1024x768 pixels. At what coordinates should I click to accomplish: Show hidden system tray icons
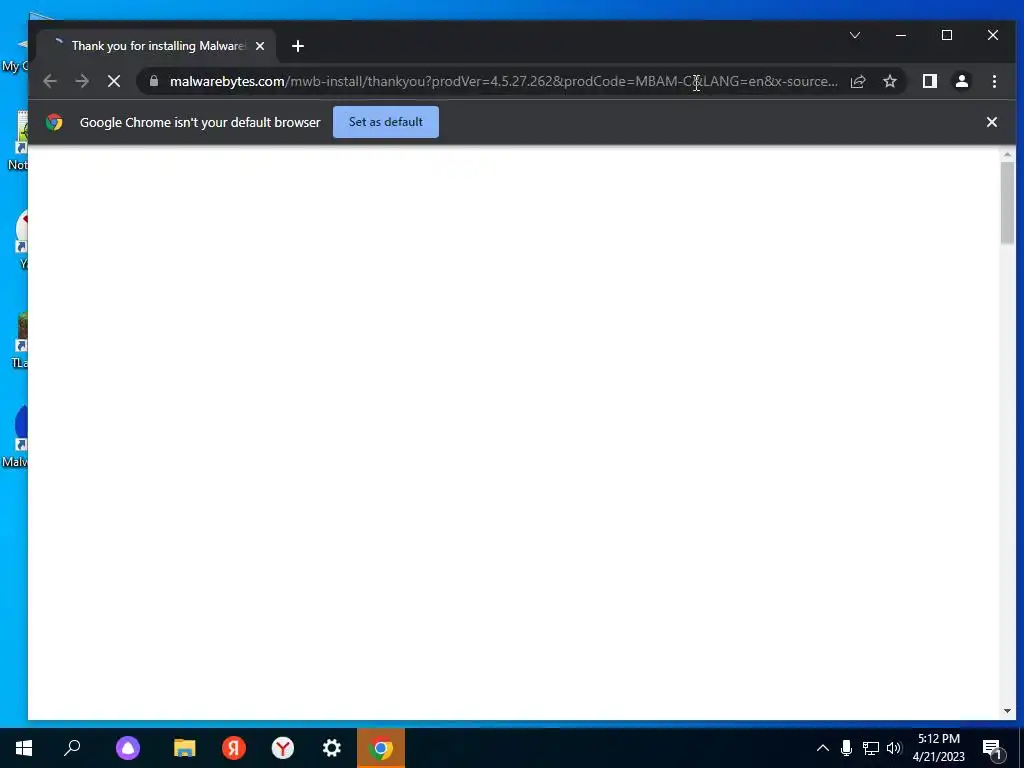click(823, 748)
